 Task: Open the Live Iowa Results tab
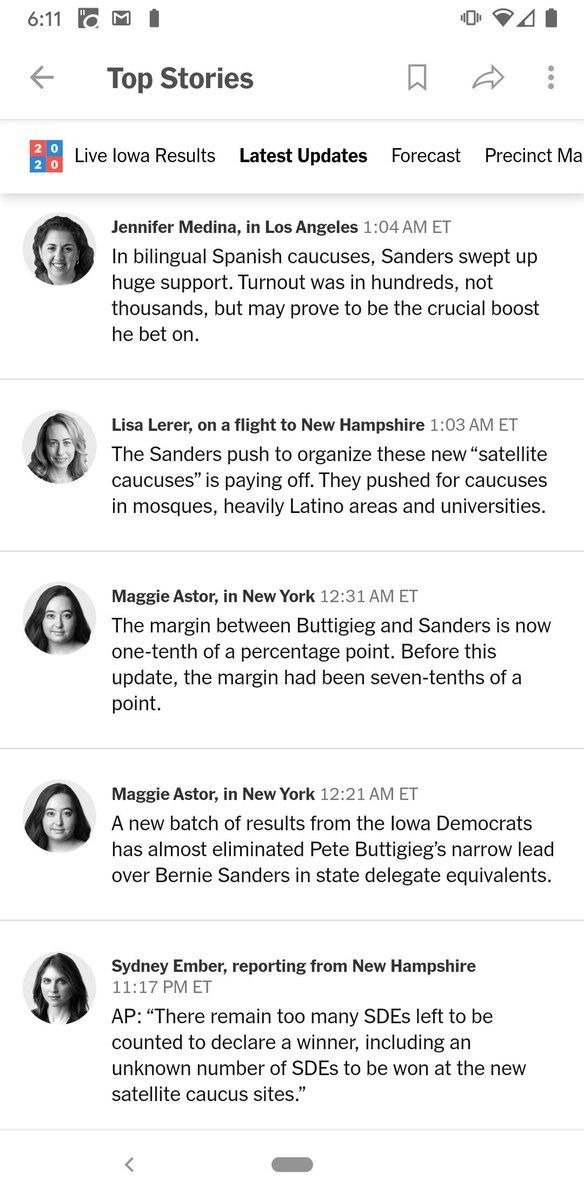point(145,156)
